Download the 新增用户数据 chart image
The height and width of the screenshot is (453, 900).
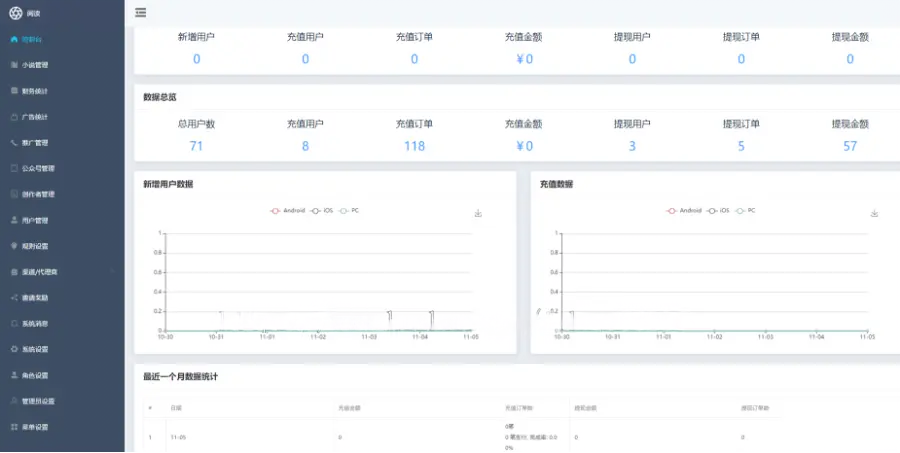[x=478, y=214]
